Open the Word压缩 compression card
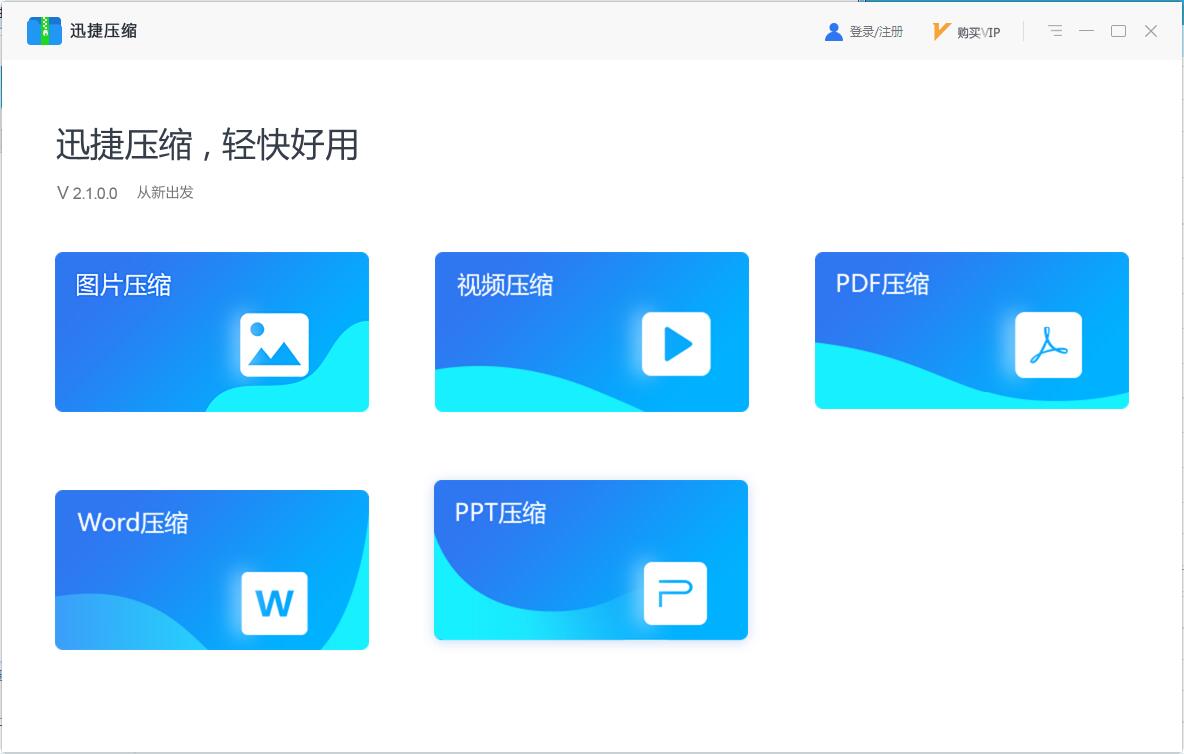Screen dimensions: 1184x754 pyautogui.click(x=211, y=568)
